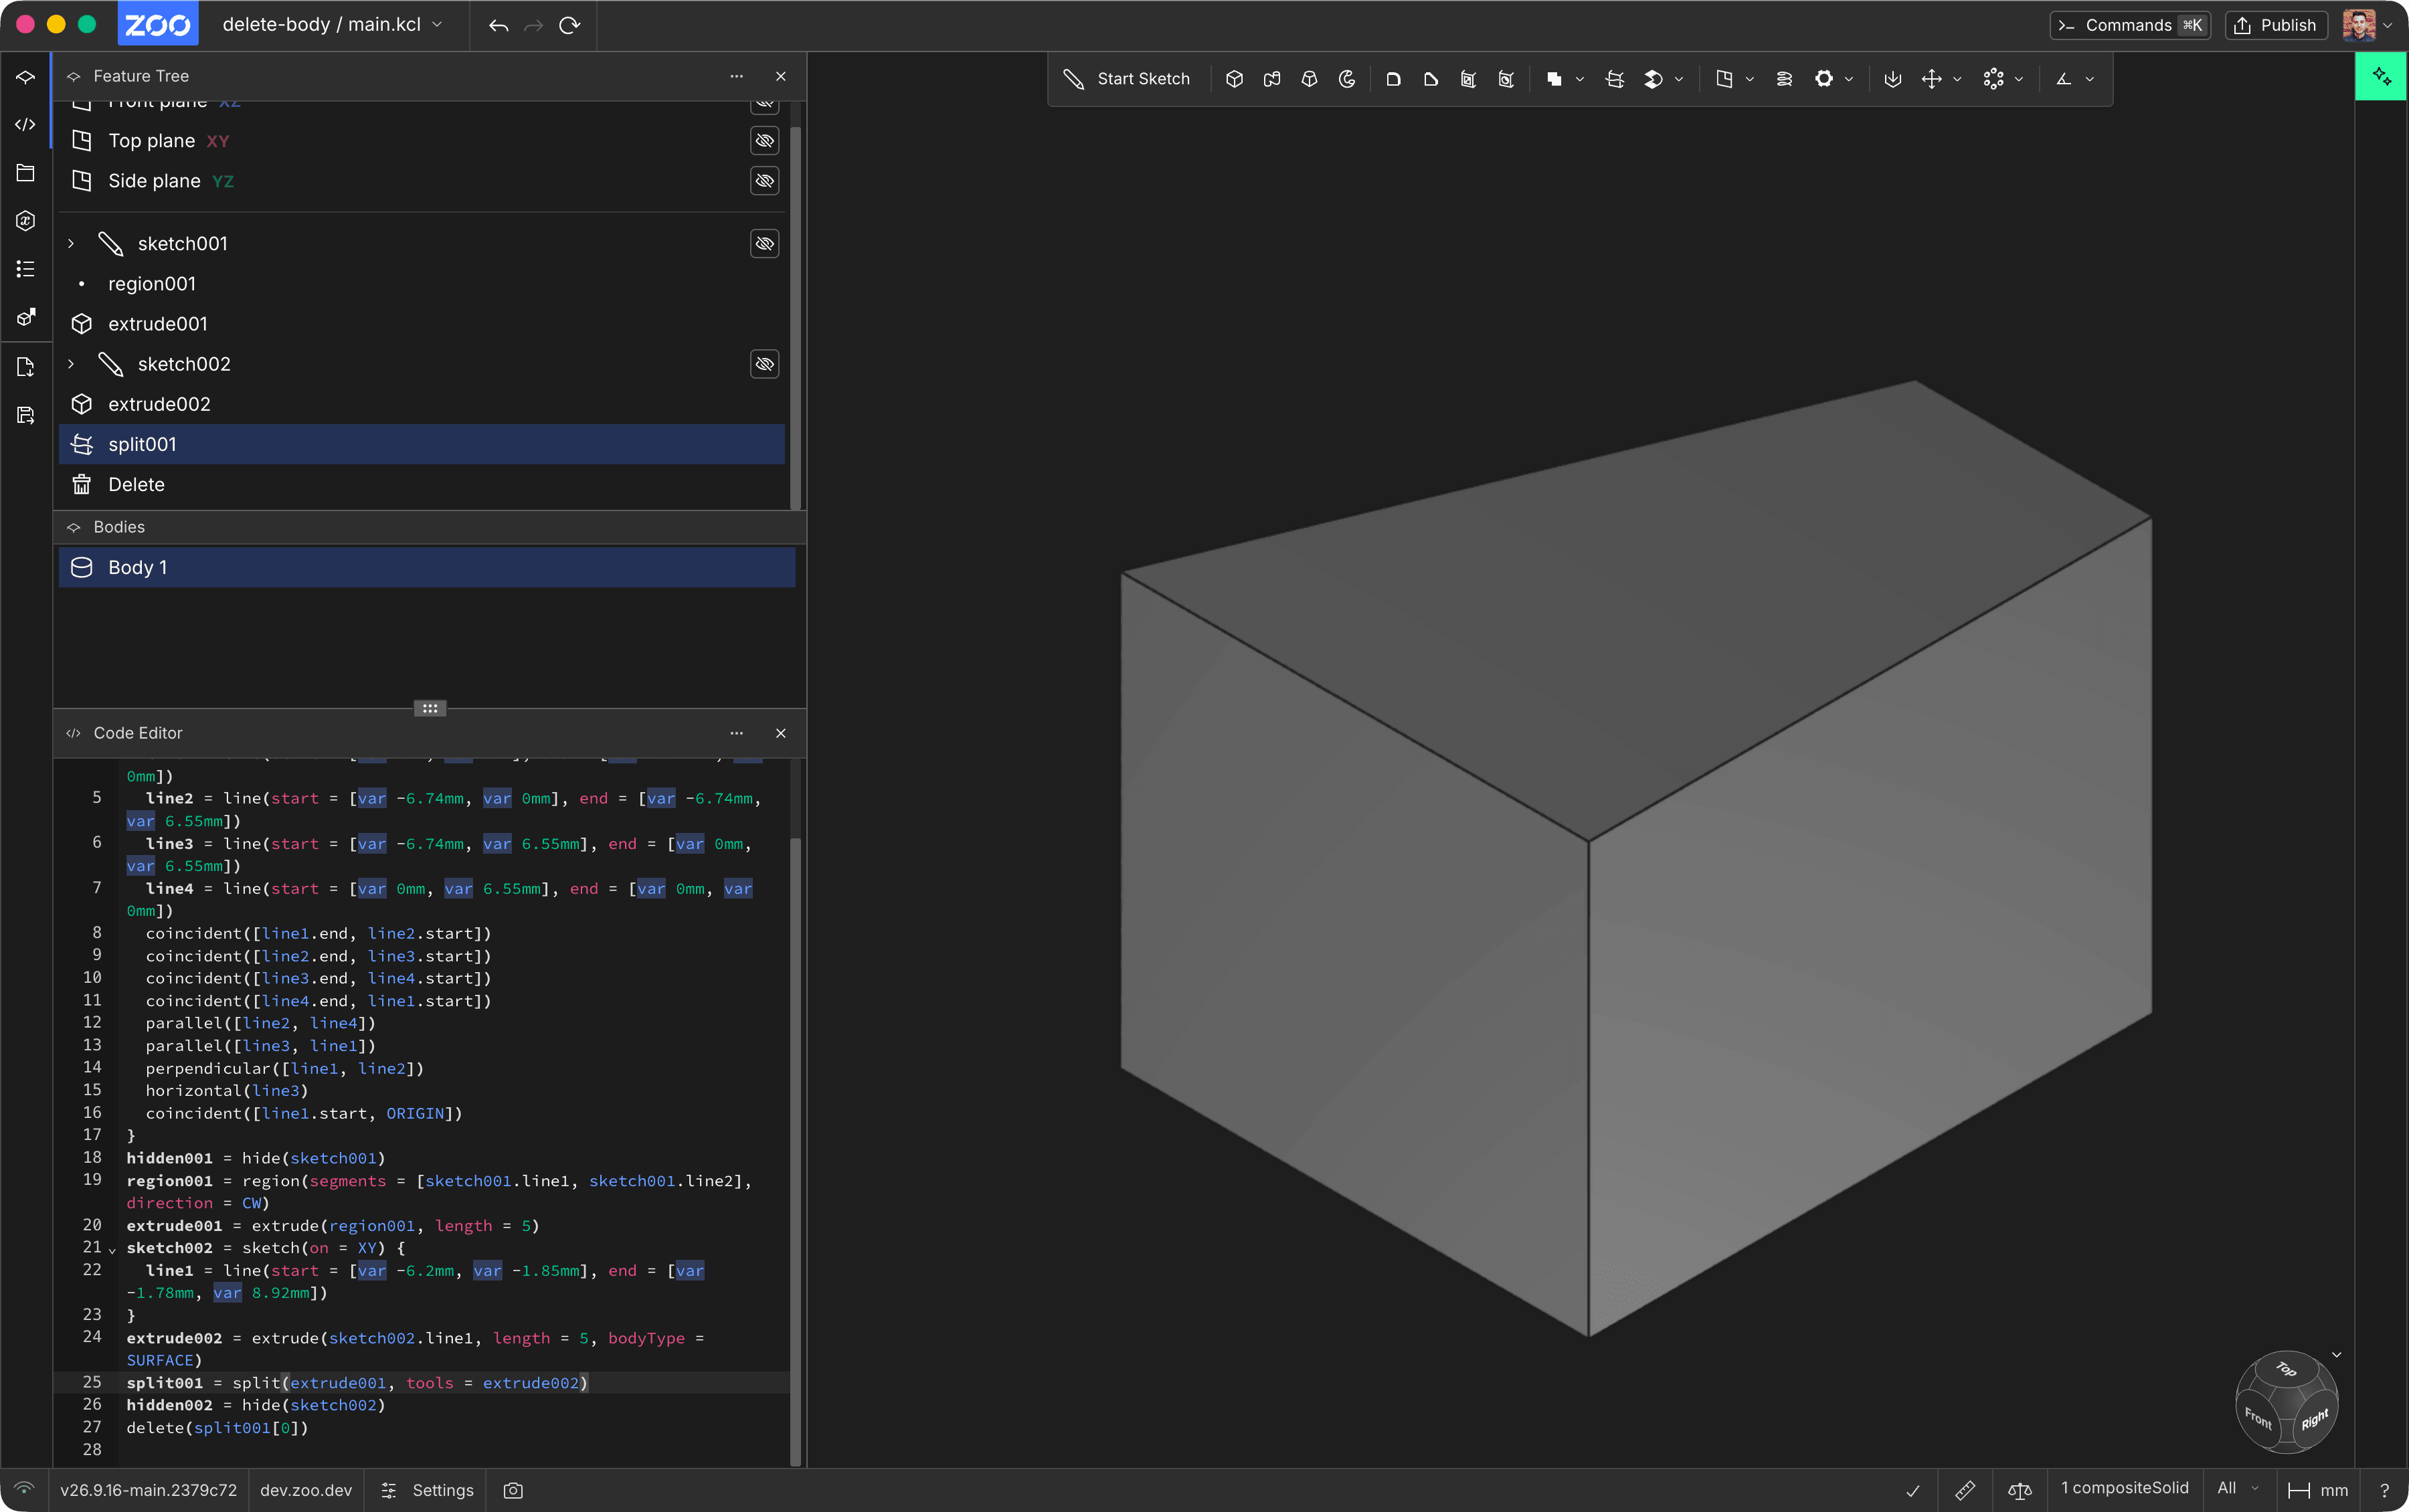The image size is (2409, 1512).
Task: Select extrude001 in the Feature Tree
Action: 422,324
